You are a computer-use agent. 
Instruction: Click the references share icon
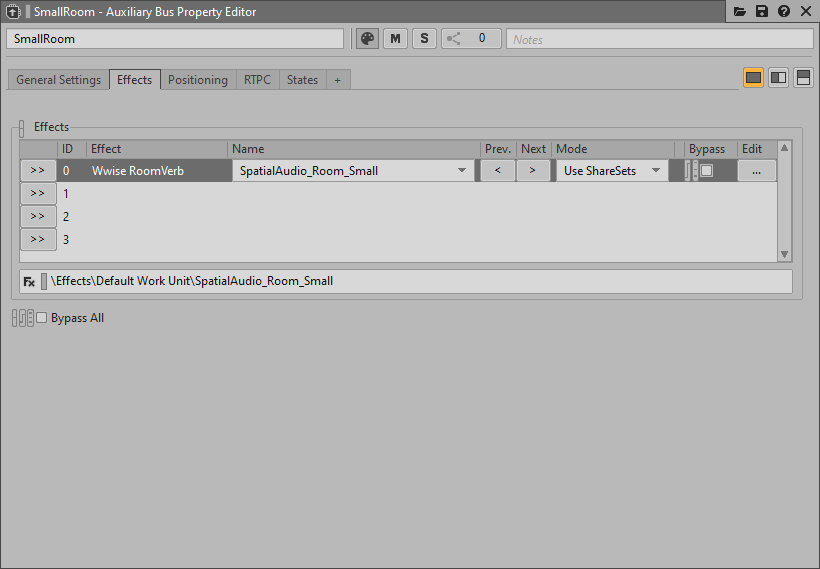click(455, 39)
